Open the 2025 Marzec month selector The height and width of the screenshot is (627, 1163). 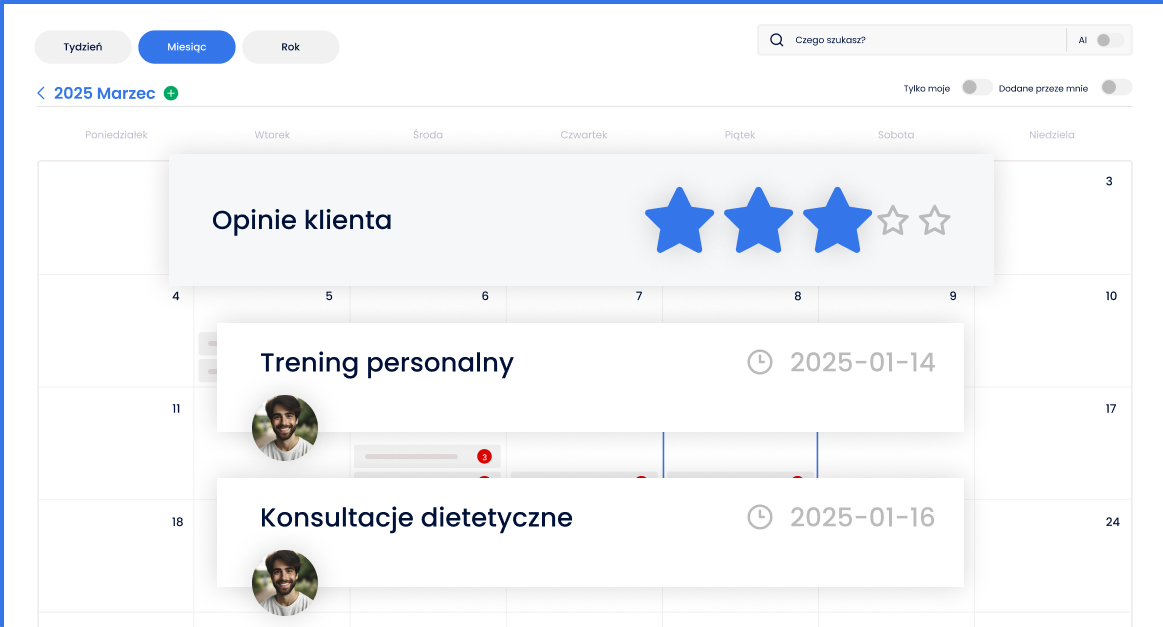click(x=105, y=93)
